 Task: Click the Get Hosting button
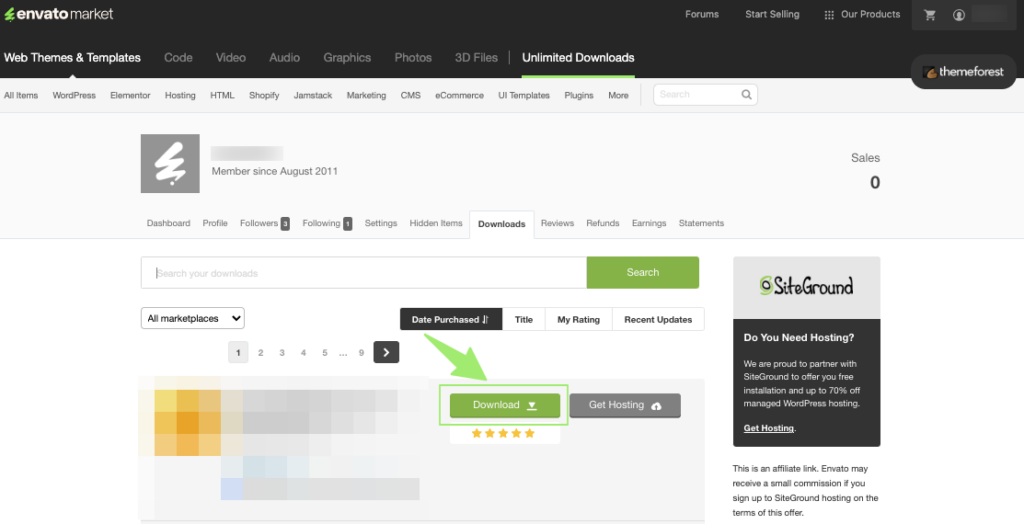pos(625,405)
